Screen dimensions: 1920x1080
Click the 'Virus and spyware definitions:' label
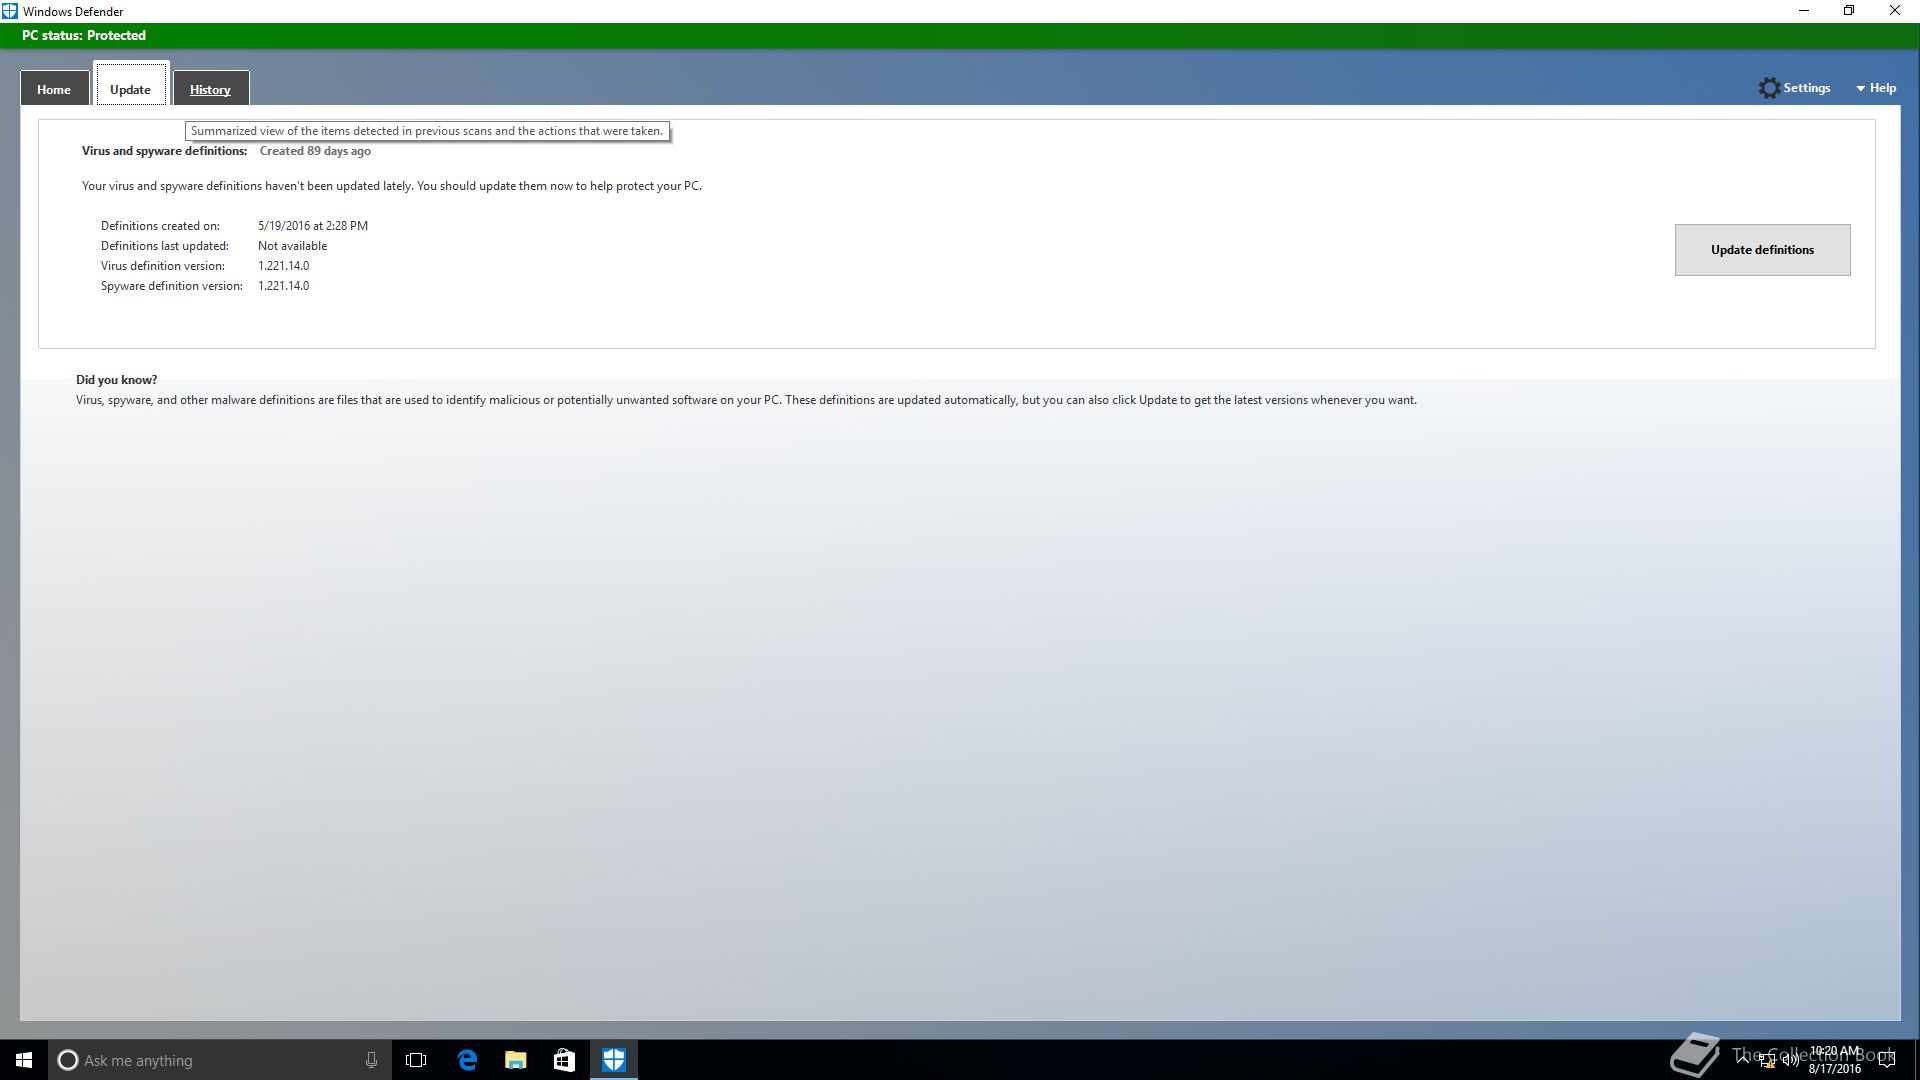tap(164, 151)
